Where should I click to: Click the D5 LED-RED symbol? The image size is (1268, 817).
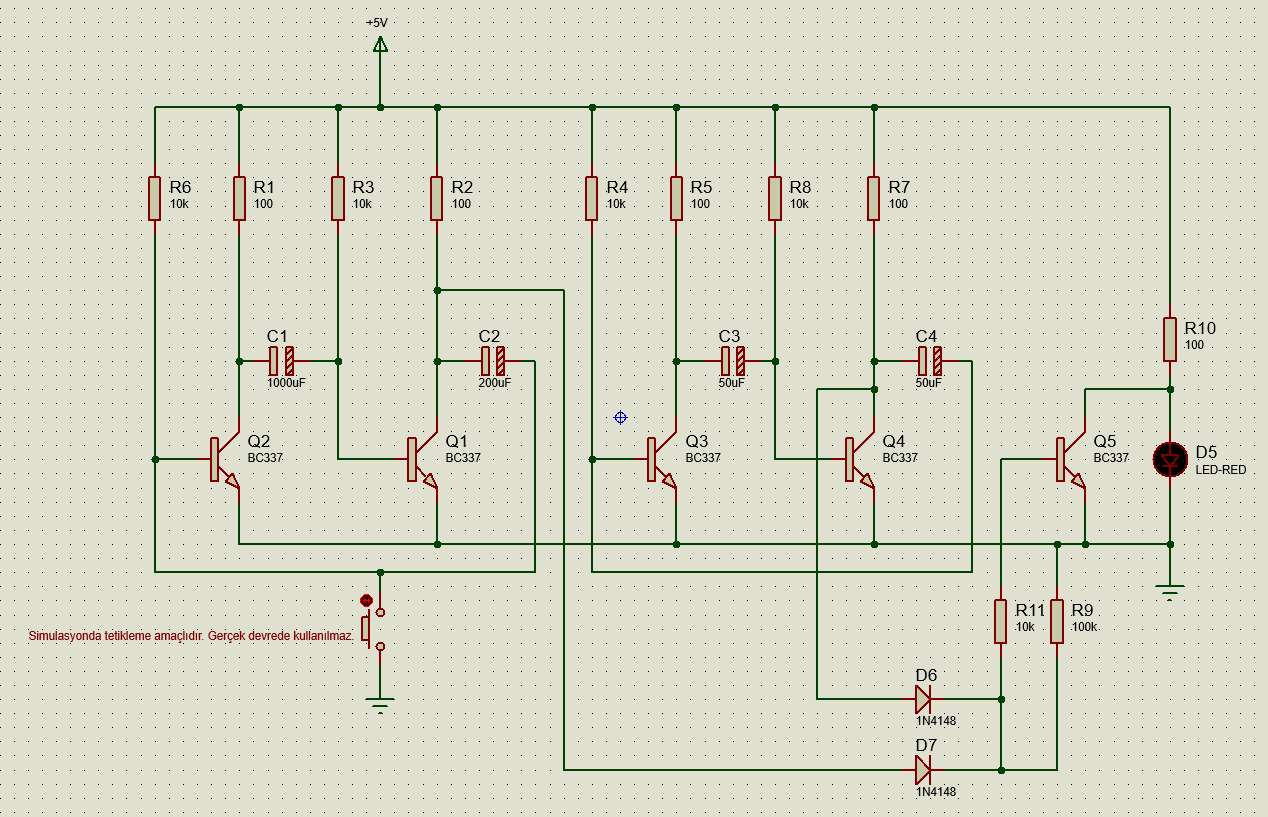click(x=1170, y=460)
